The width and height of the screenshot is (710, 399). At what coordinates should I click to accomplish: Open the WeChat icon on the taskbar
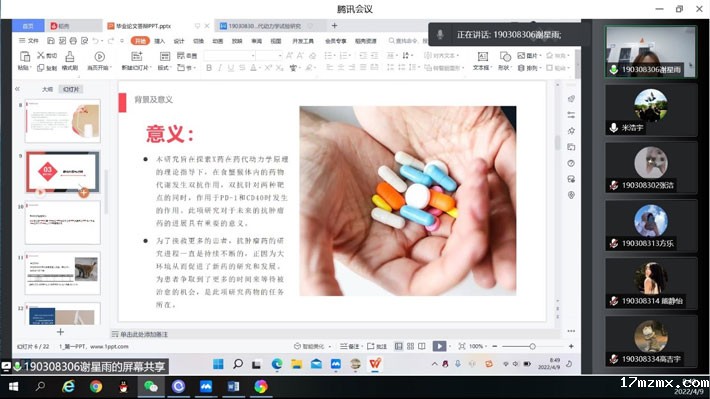click(150, 386)
